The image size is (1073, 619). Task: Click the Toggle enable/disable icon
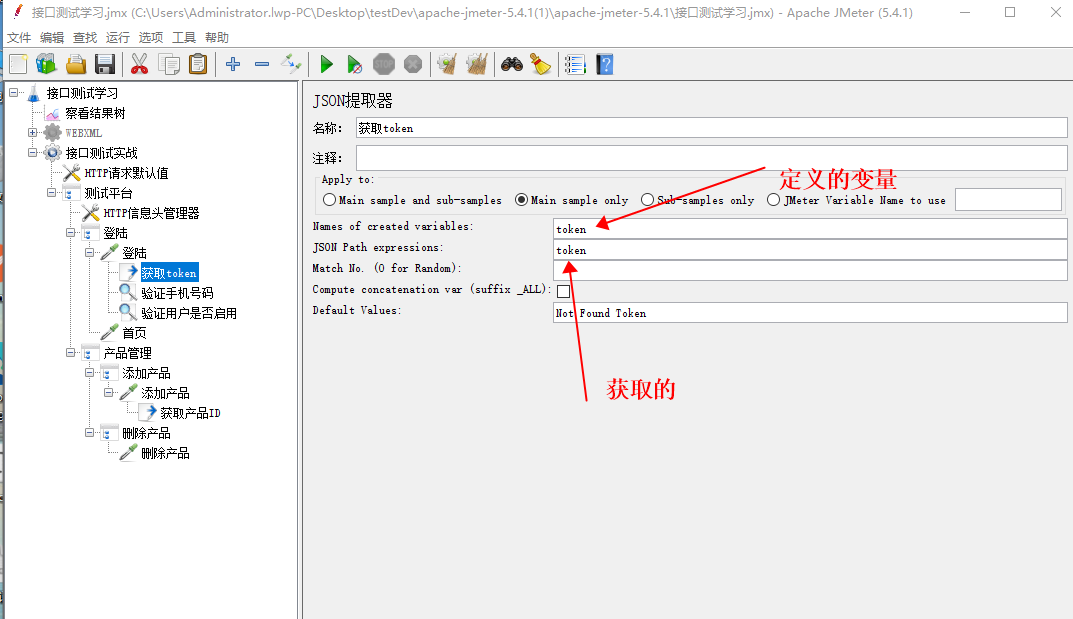click(291, 64)
